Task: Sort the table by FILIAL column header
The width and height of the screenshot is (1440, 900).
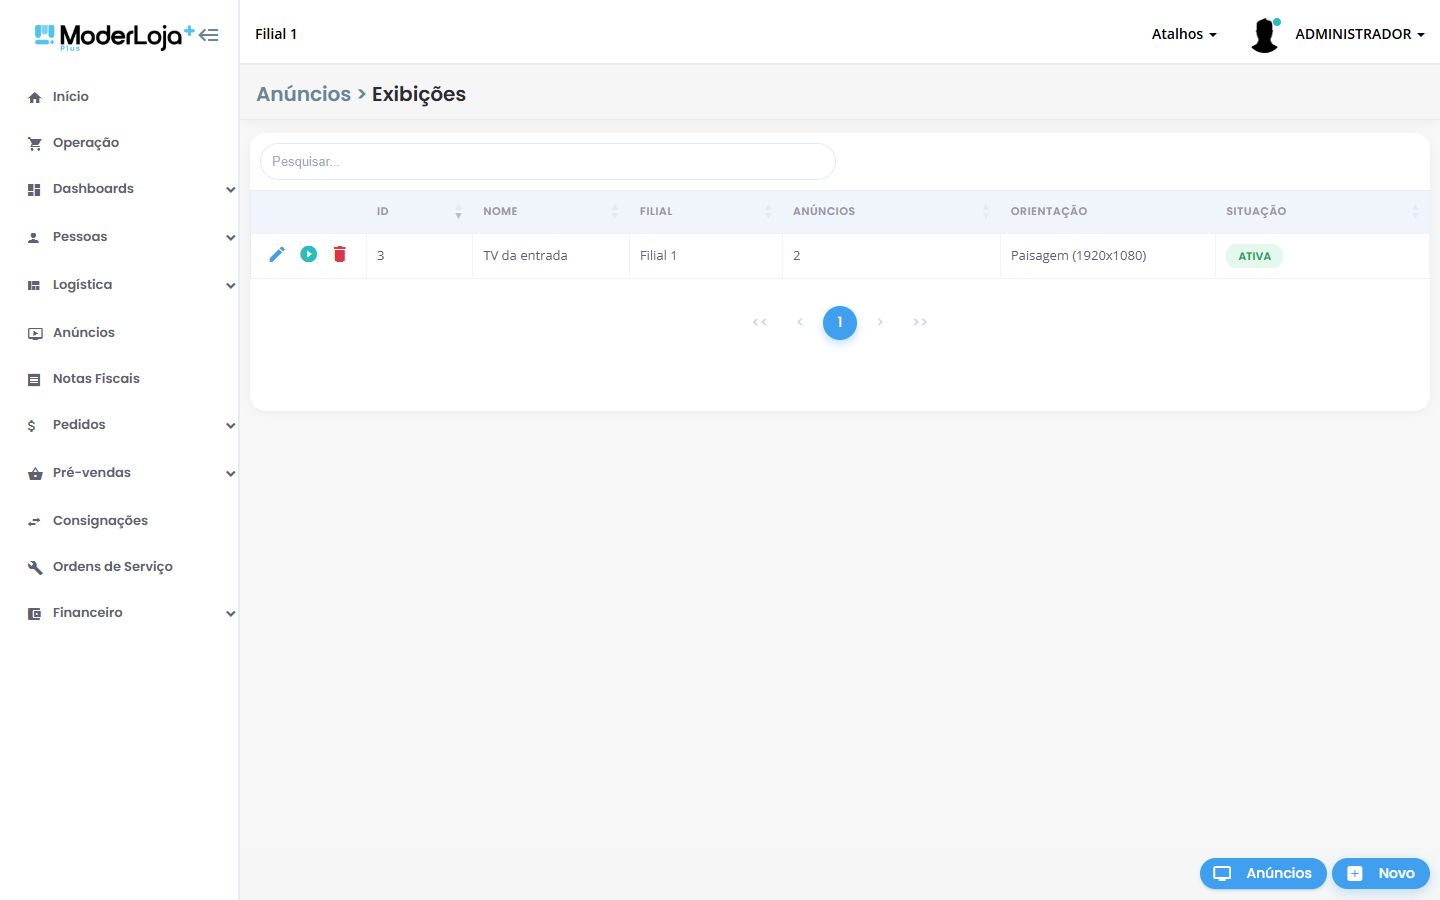Action: [706, 212]
